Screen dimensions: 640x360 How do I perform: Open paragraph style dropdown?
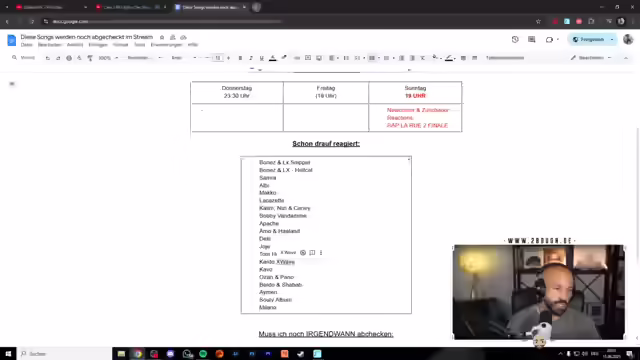pos(144,58)
